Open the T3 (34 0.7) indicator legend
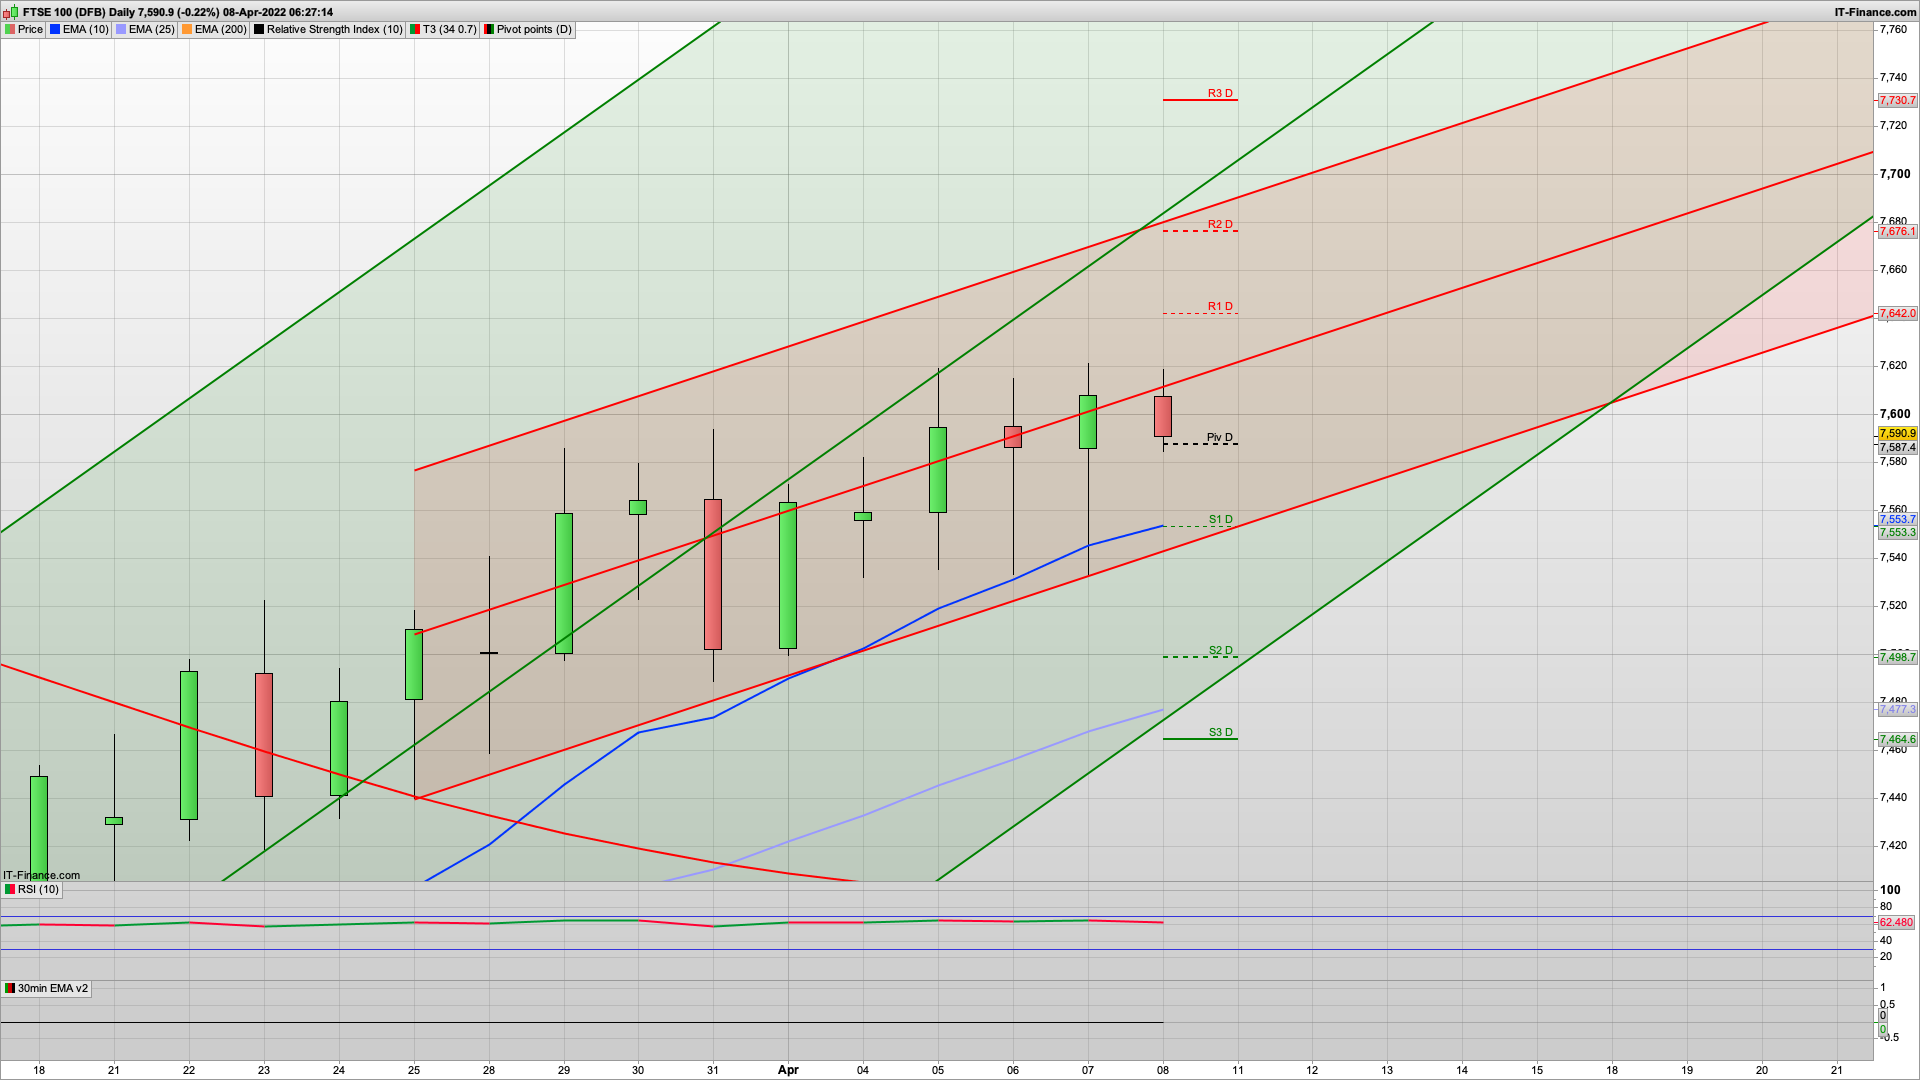Viewport: 1920px width, 1080px height. tap(443, 30)
